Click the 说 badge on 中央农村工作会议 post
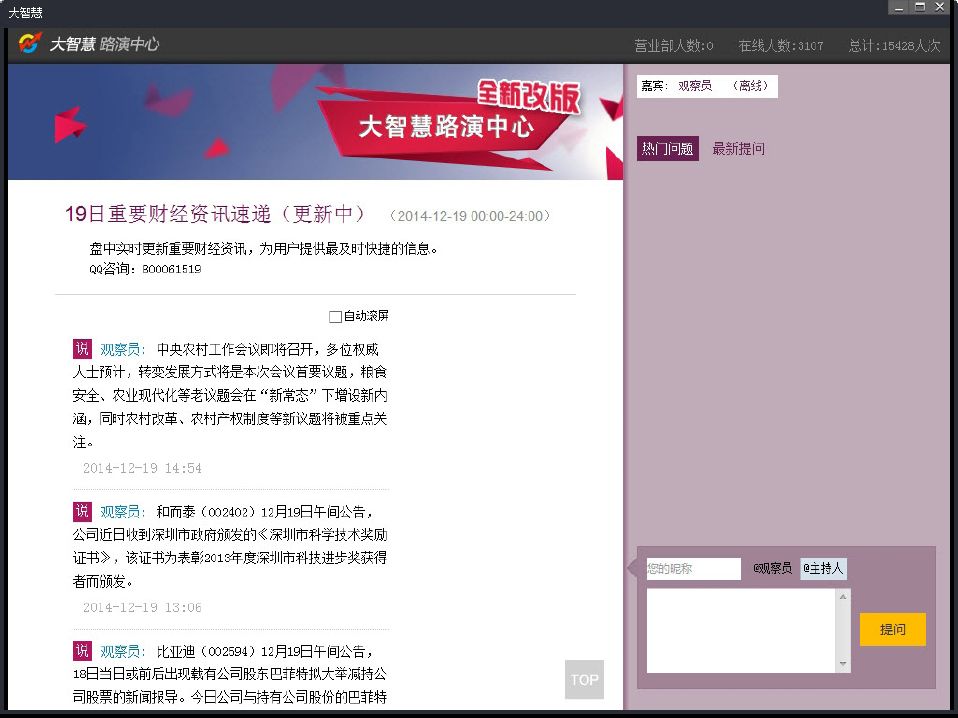958x718 pixels. click(82, 349)
